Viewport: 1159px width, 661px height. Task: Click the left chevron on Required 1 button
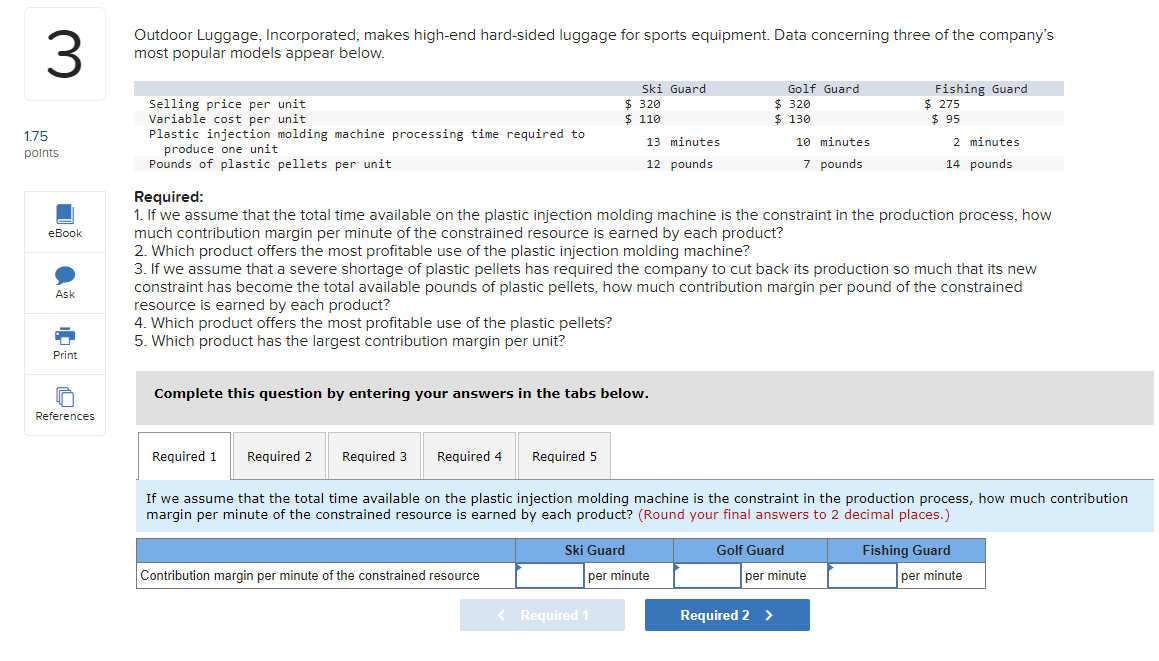pos(501,615)
